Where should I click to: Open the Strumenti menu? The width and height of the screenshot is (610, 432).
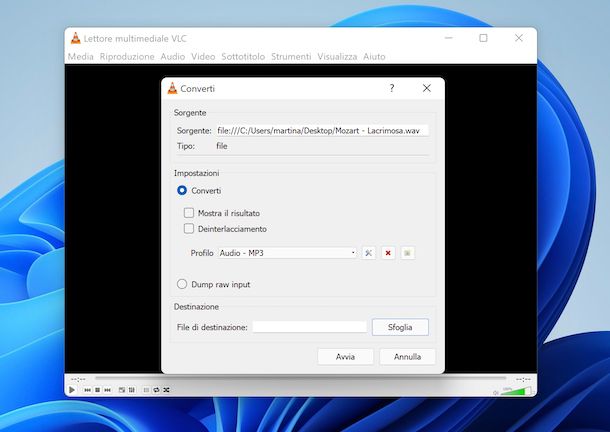click(291, 56)
